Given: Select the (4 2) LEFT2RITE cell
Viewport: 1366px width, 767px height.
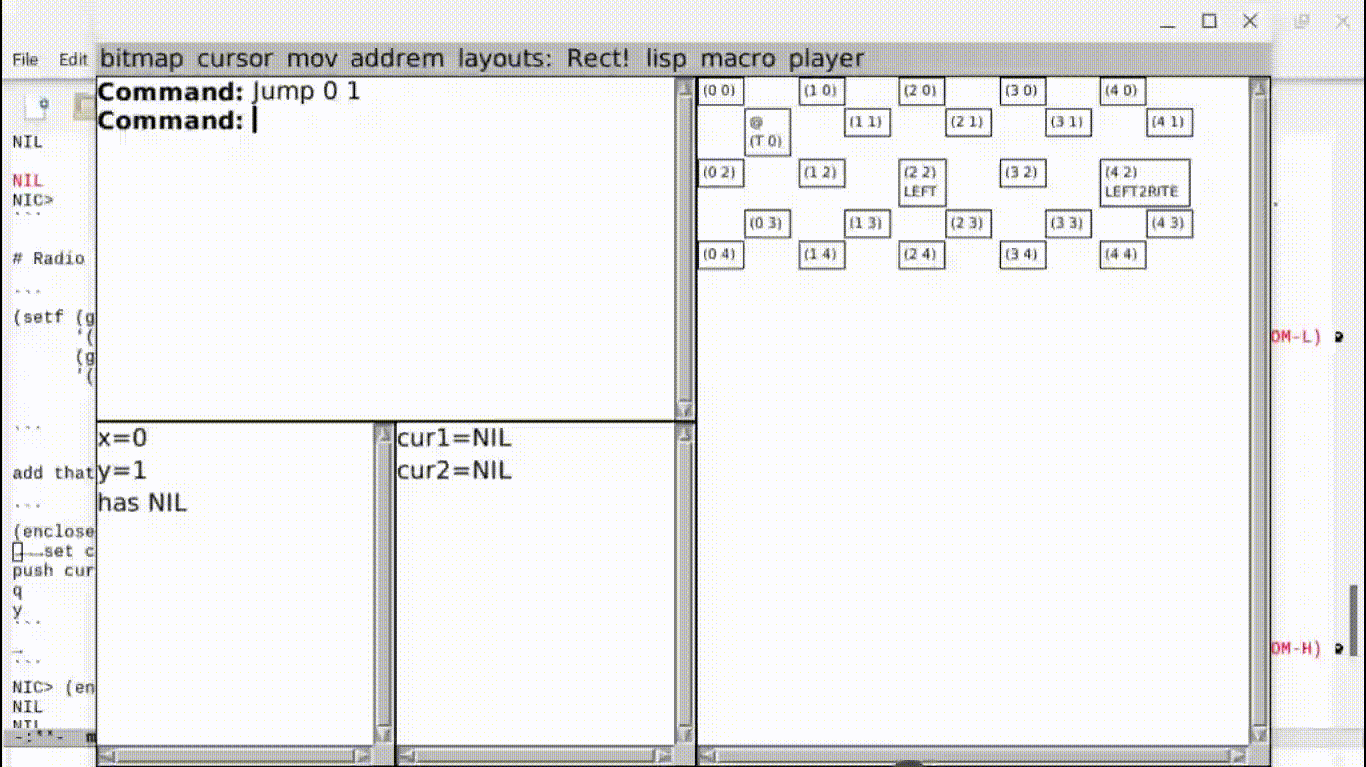Looking at the screenshot, I should click(1145, 183).
